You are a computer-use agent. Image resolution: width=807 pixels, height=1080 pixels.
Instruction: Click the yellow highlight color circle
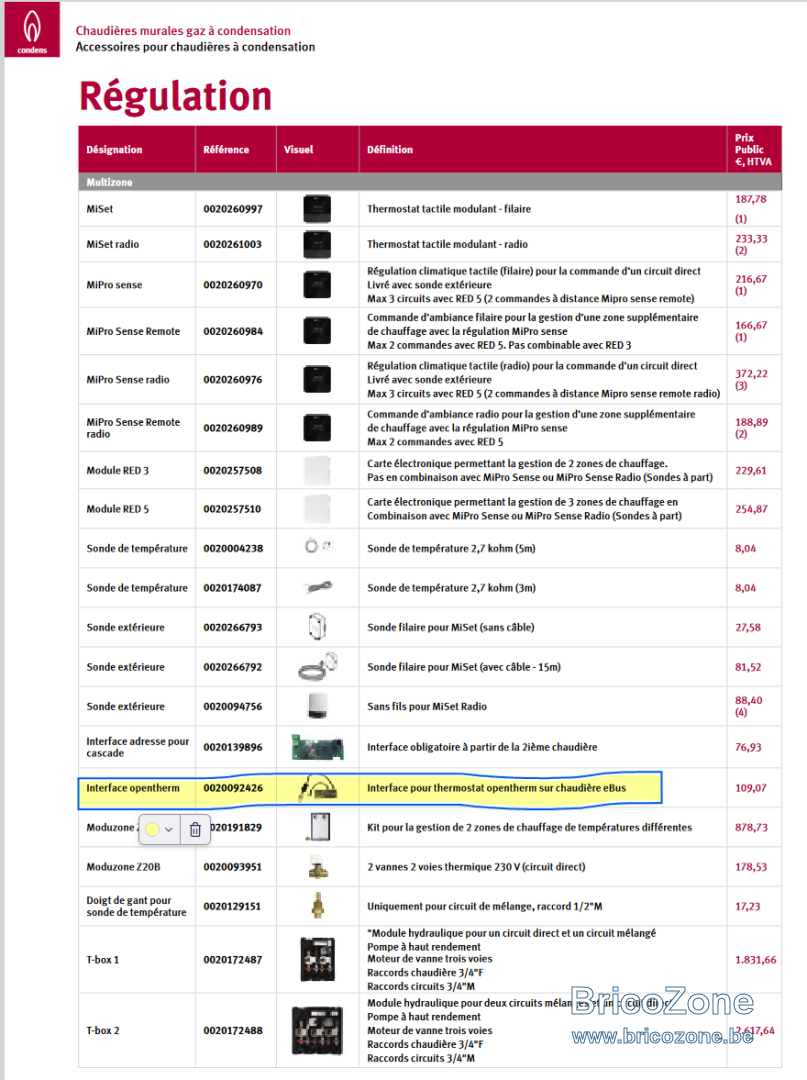click(153, 829)
